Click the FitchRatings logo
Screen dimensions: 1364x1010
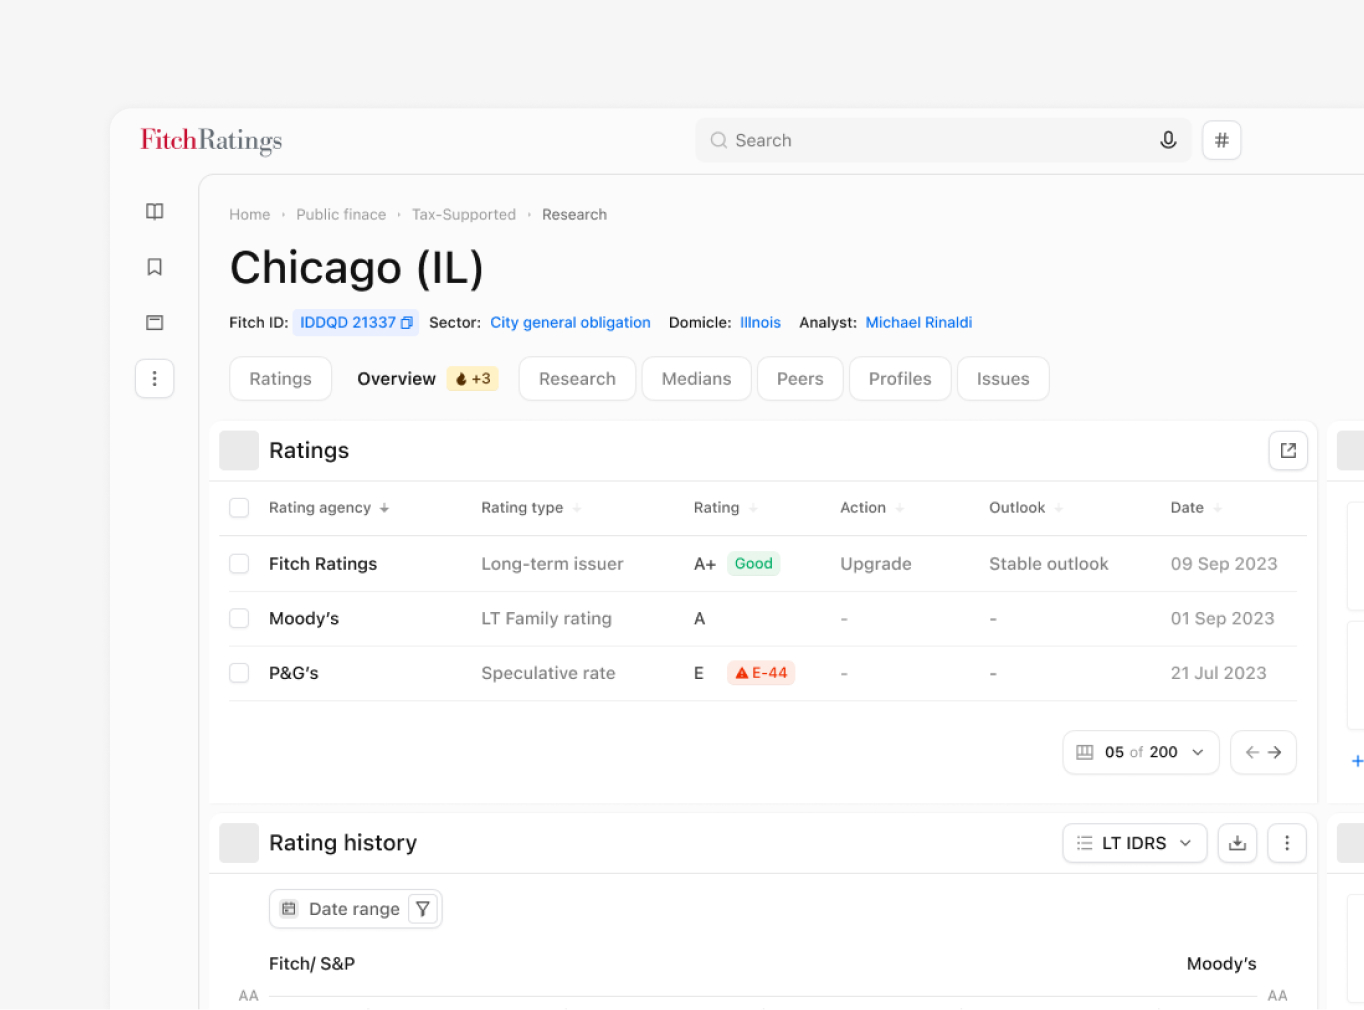211,141
